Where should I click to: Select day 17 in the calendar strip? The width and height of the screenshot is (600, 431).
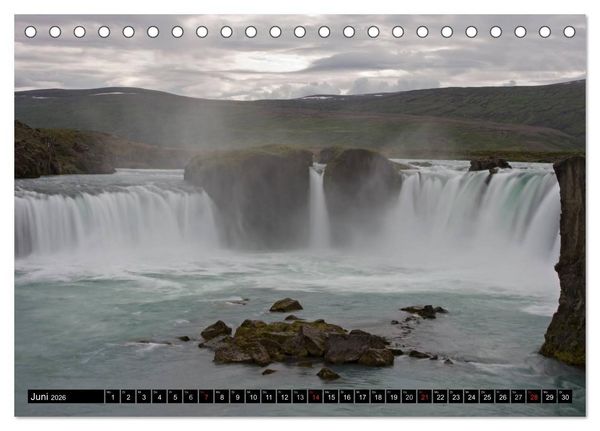[x=362, y=397]
